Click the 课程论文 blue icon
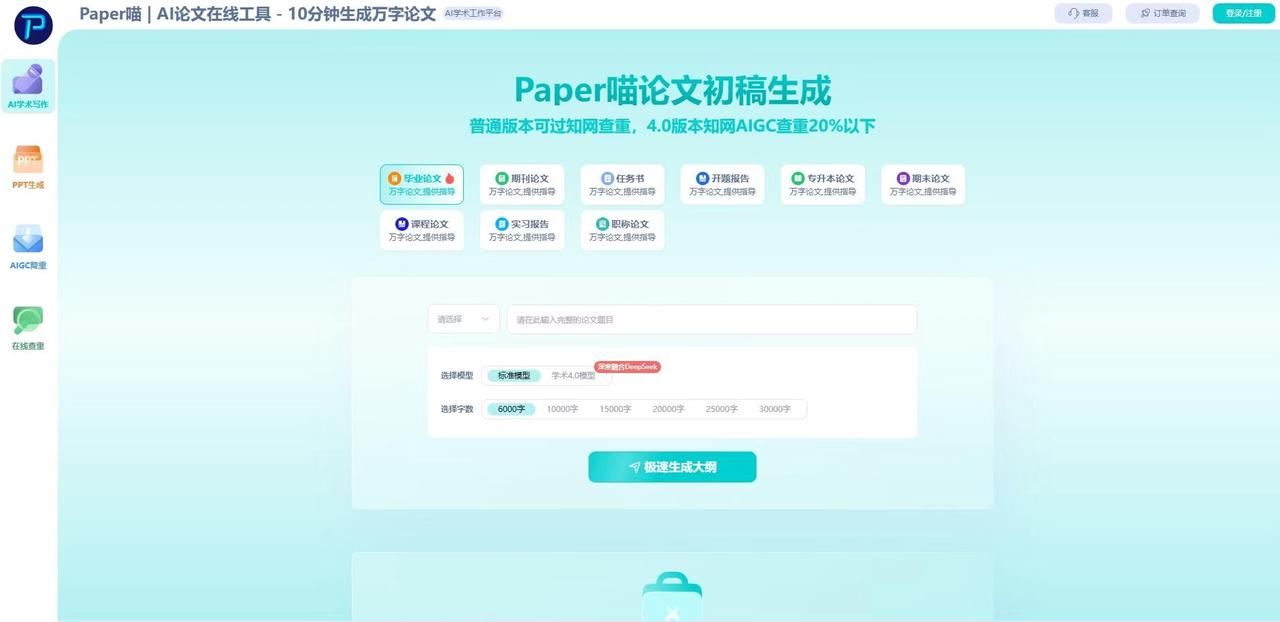Viewport: 1280px width, 622px height. [402, 224]
